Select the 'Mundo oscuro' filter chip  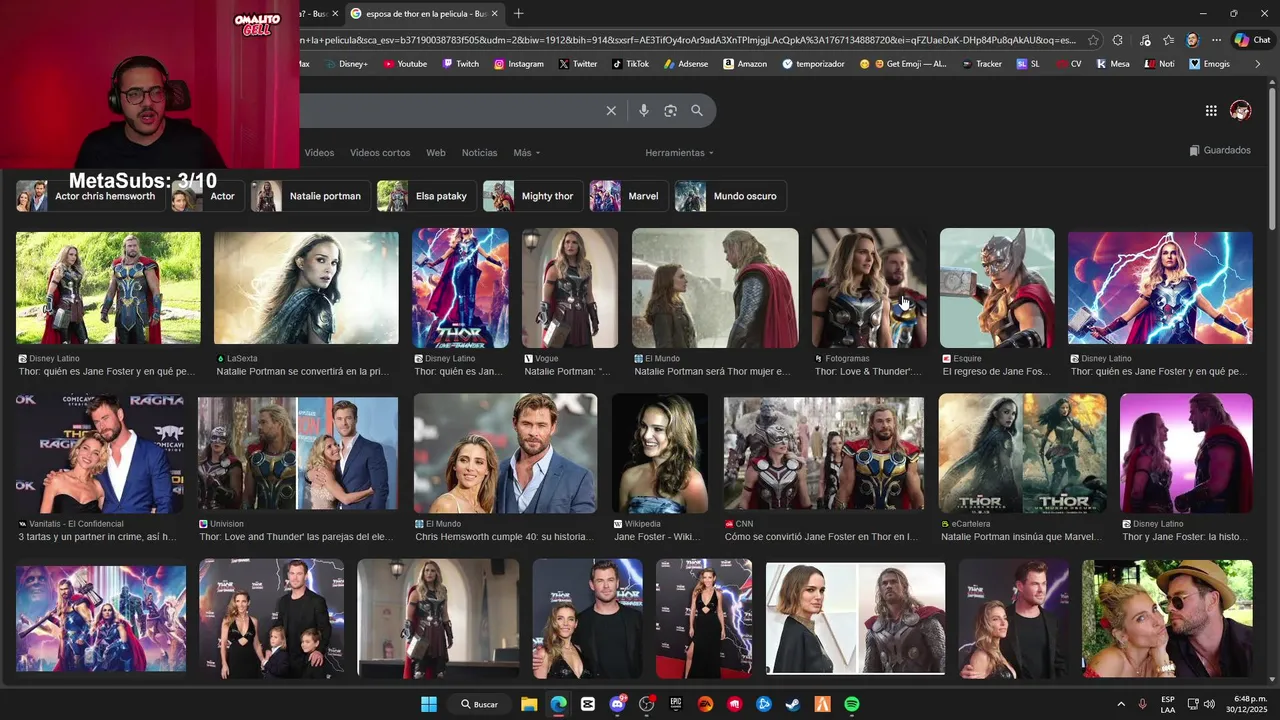730,196
